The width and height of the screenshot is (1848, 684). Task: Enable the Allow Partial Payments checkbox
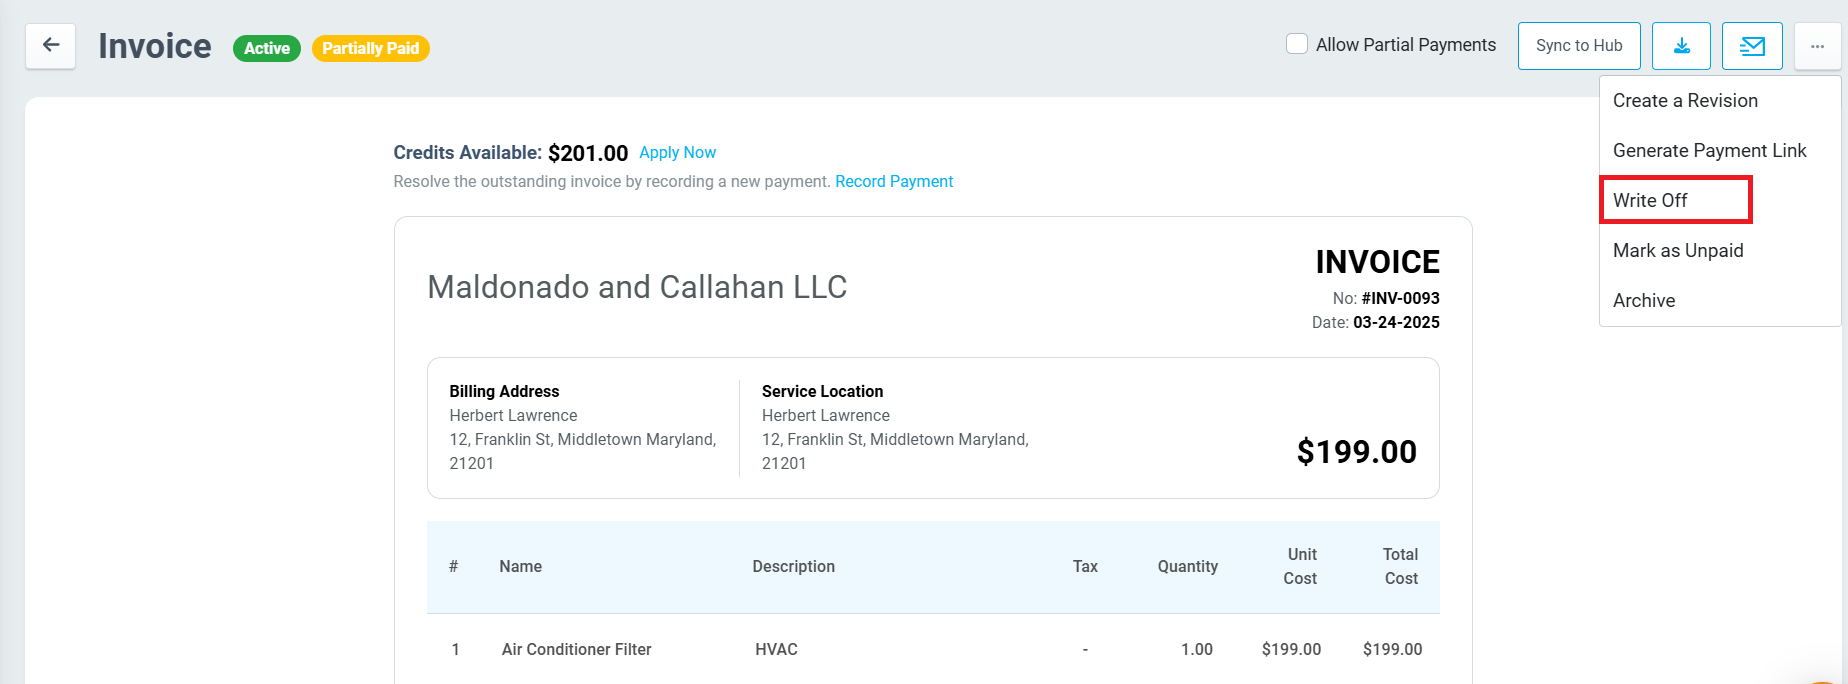pyautogui.click(x=1297, y=44)
